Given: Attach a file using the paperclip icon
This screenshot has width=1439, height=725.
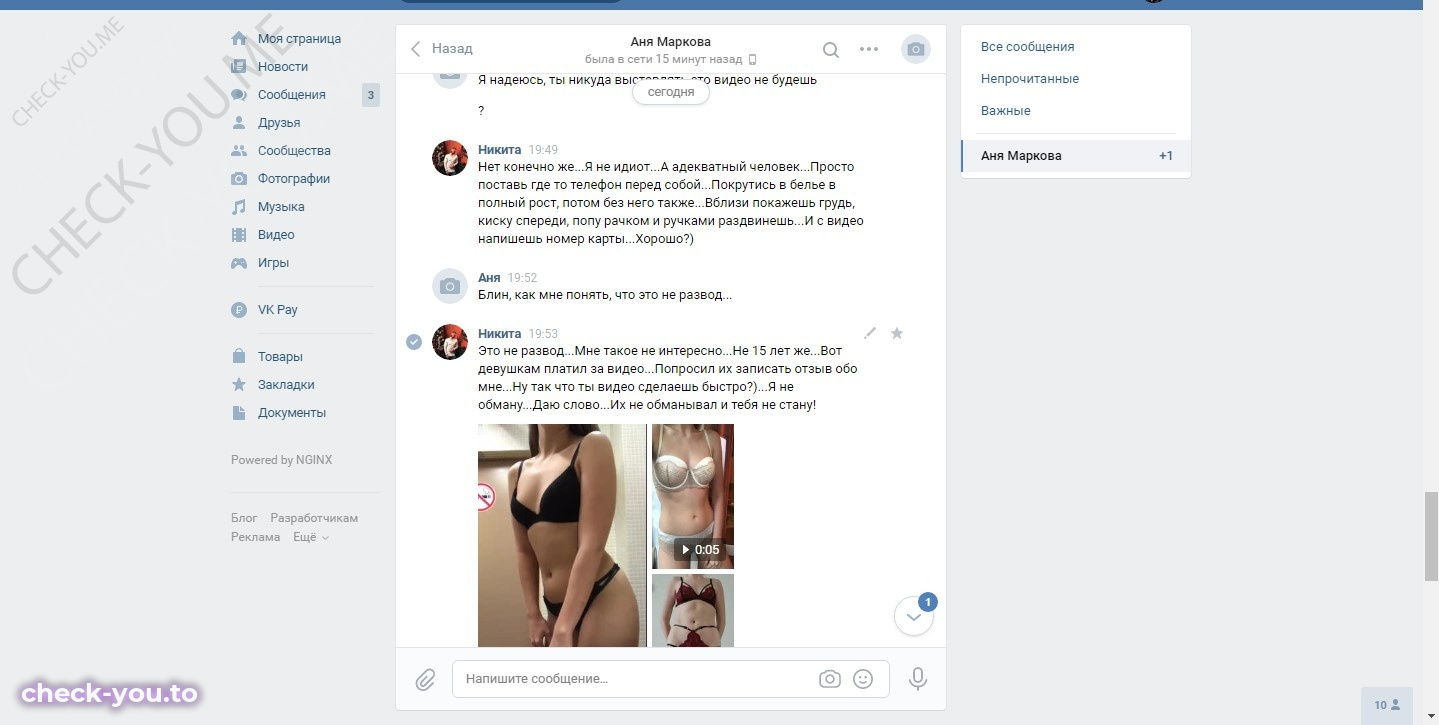Looking at the screenshot, I should [426, 680].
